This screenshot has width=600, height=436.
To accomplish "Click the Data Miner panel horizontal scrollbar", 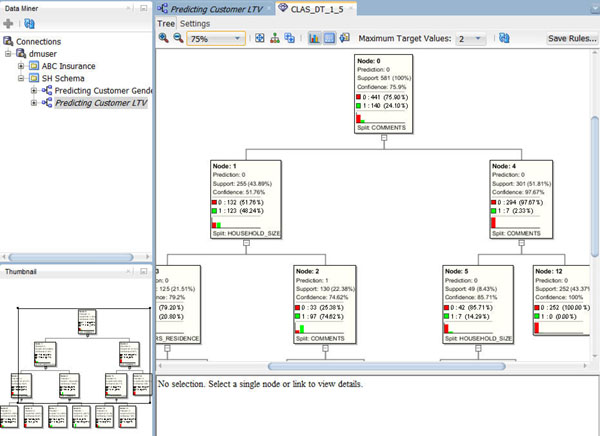I will (71, 257).
